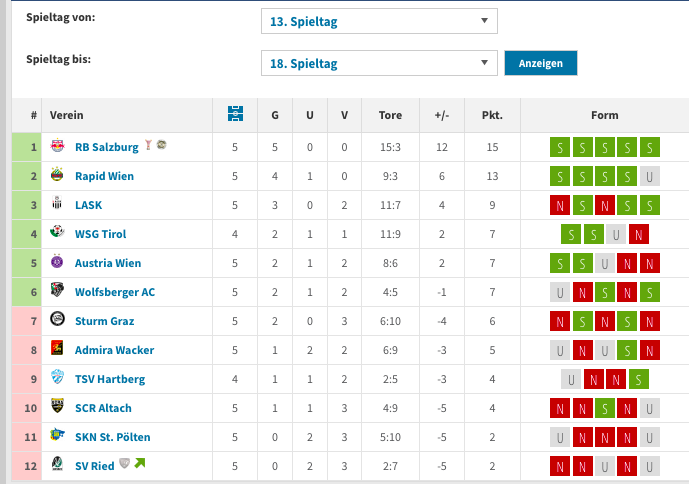
Task: Click the trophy icon next to RB Salzburg
Action: pos(149,145)
